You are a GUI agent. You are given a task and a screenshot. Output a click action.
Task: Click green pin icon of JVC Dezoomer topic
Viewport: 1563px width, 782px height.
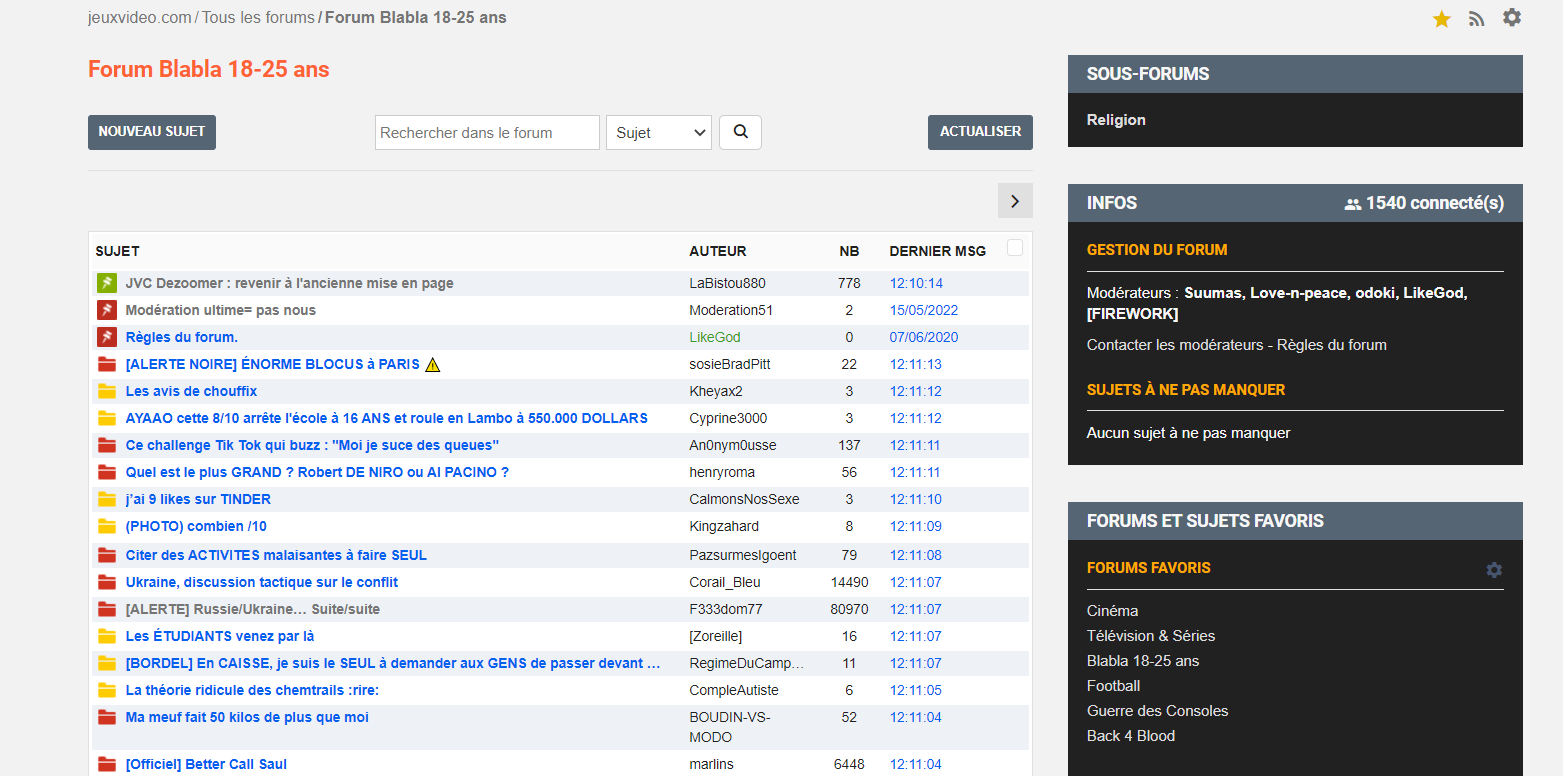[107, 283]
